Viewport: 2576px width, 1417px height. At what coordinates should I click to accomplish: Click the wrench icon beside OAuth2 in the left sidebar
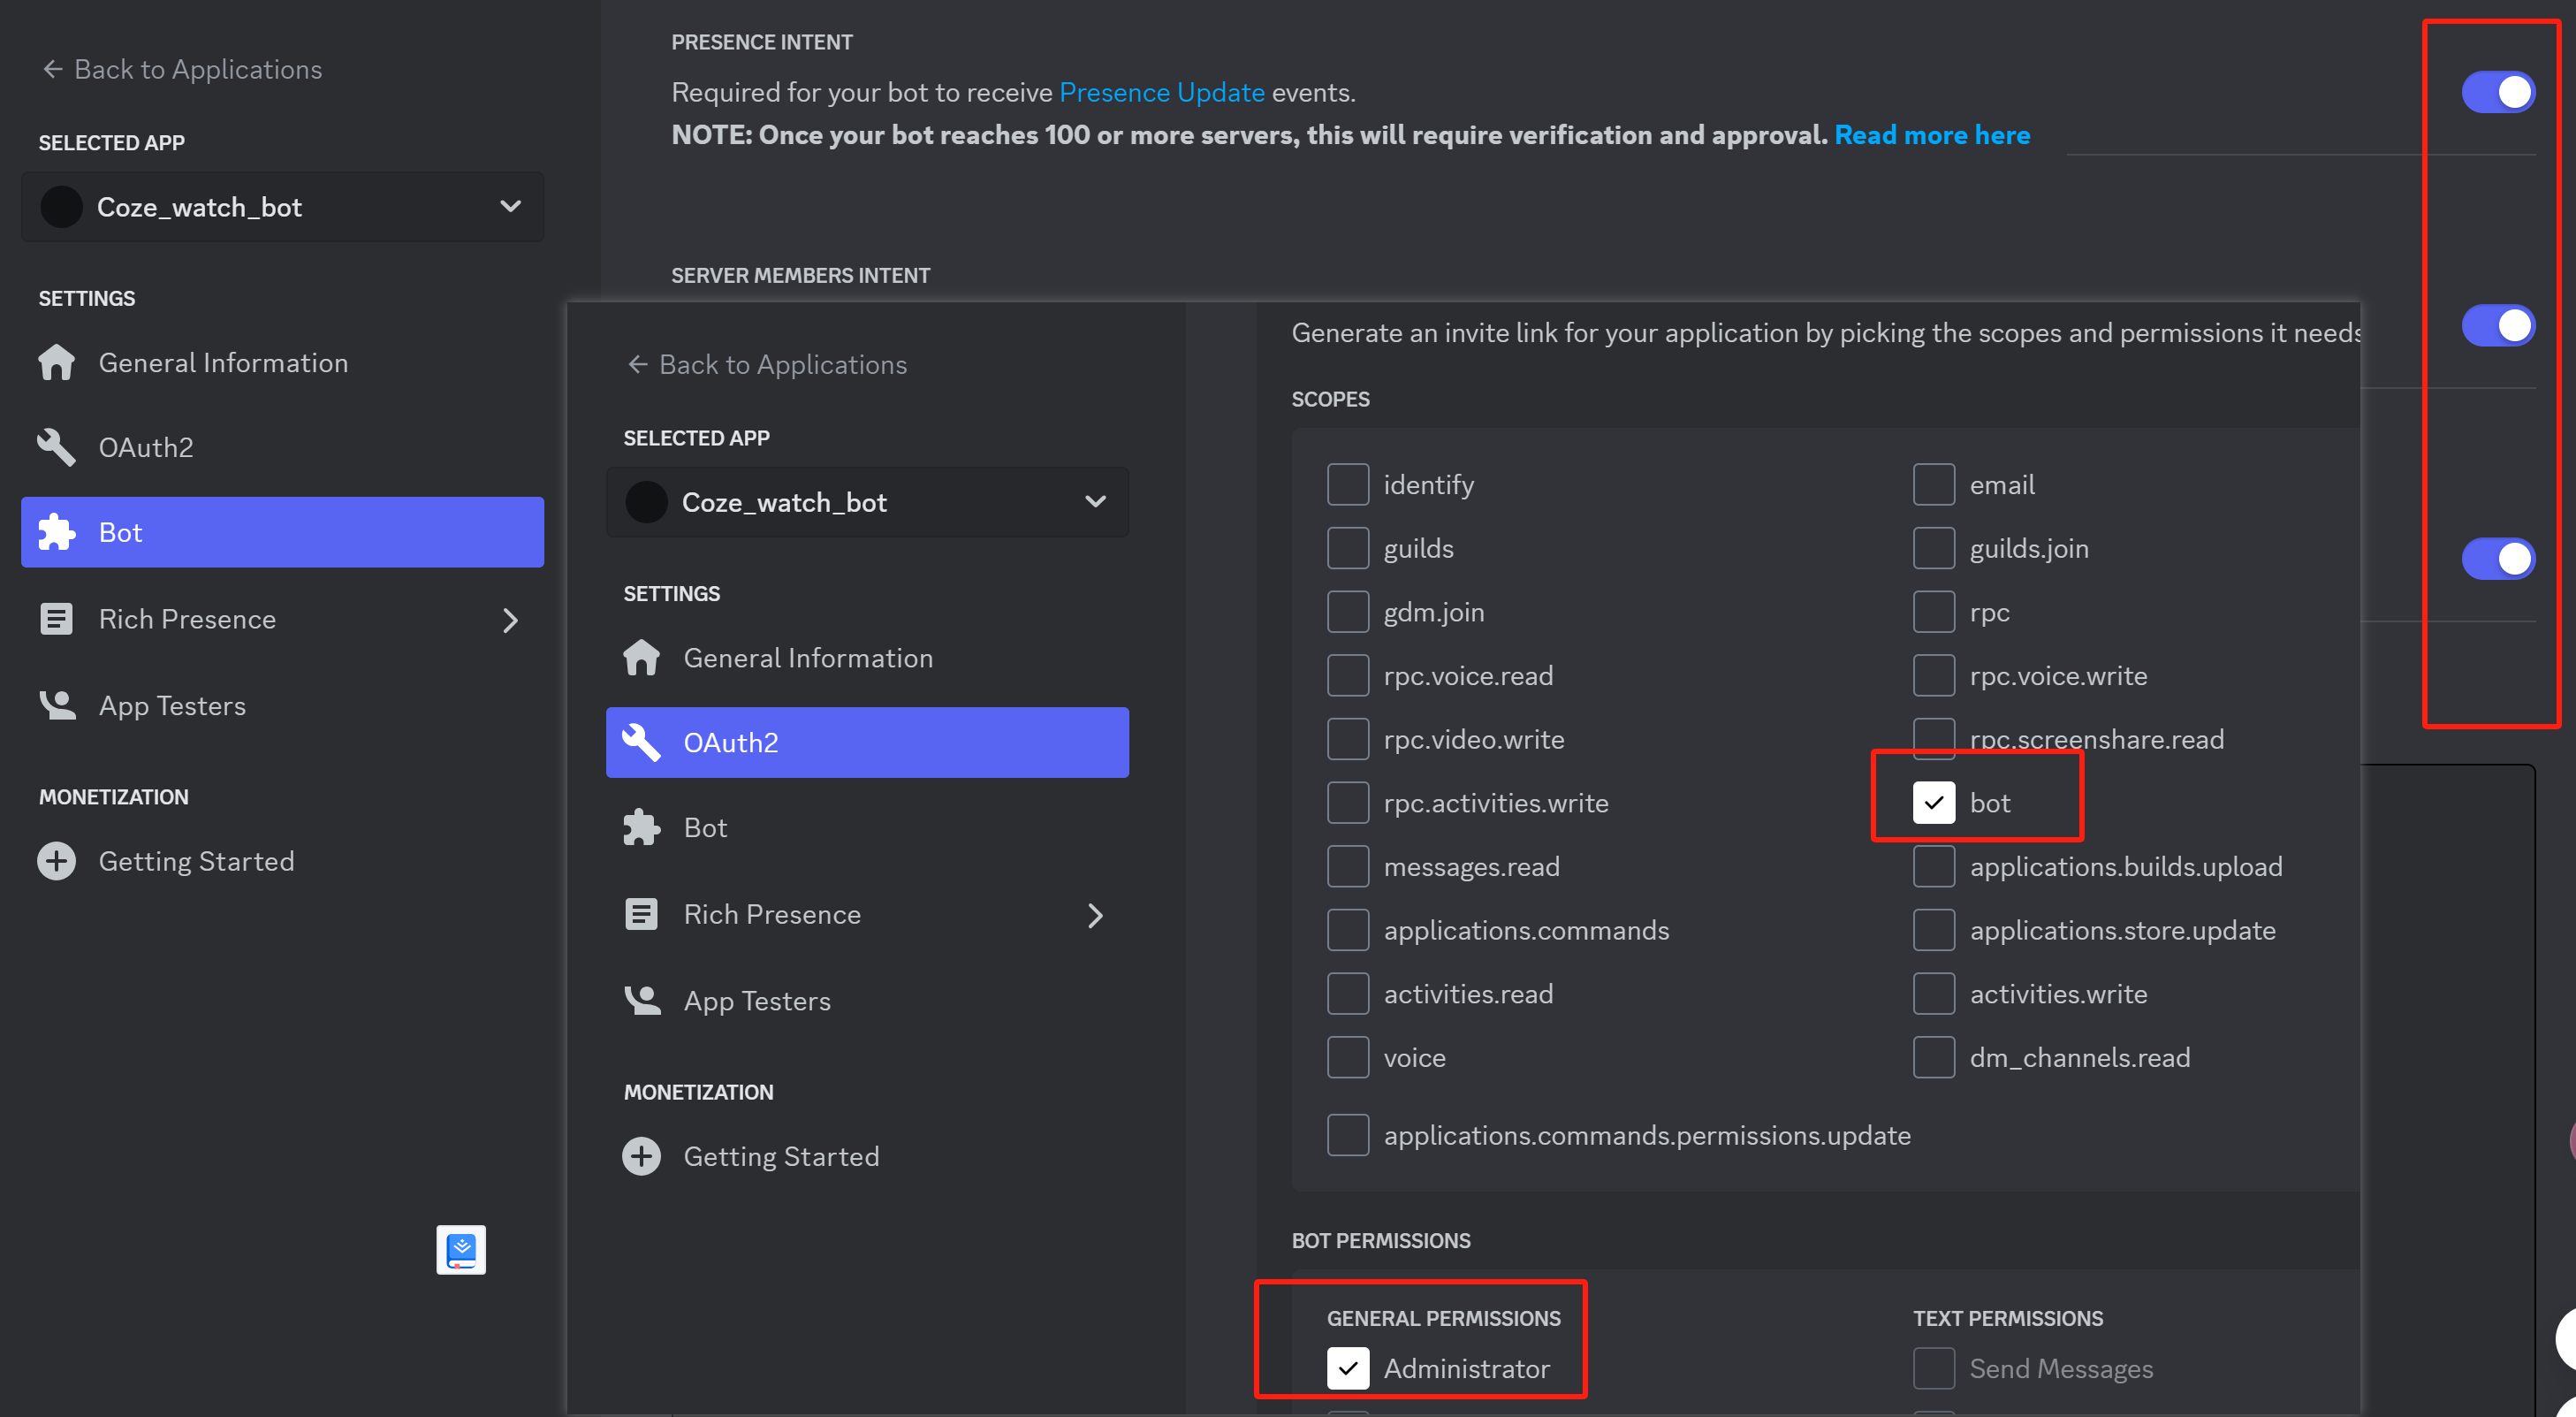(x=57, y=448)
